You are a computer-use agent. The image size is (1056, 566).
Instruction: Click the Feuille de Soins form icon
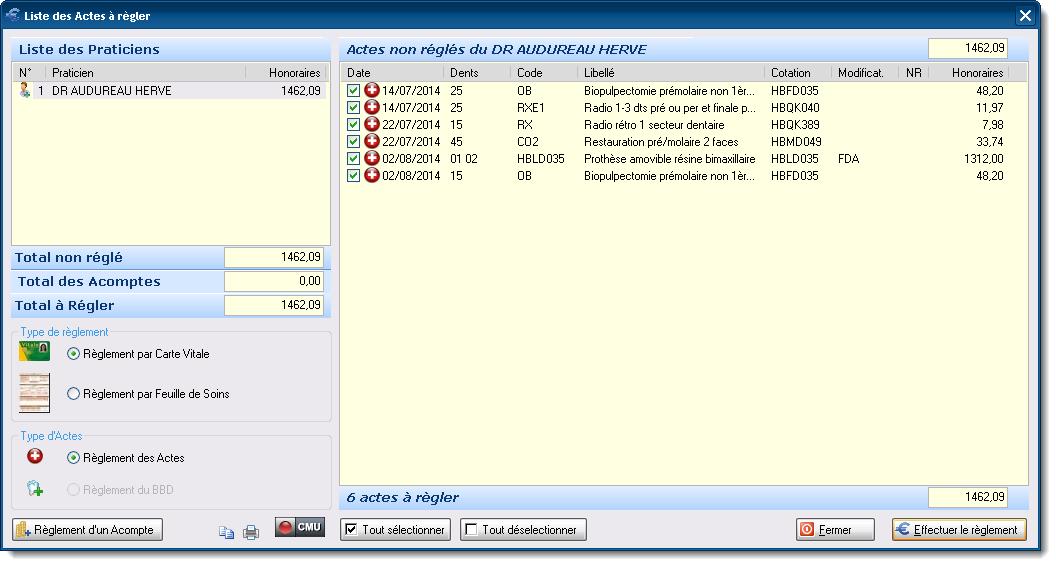(x=35, y=393)
